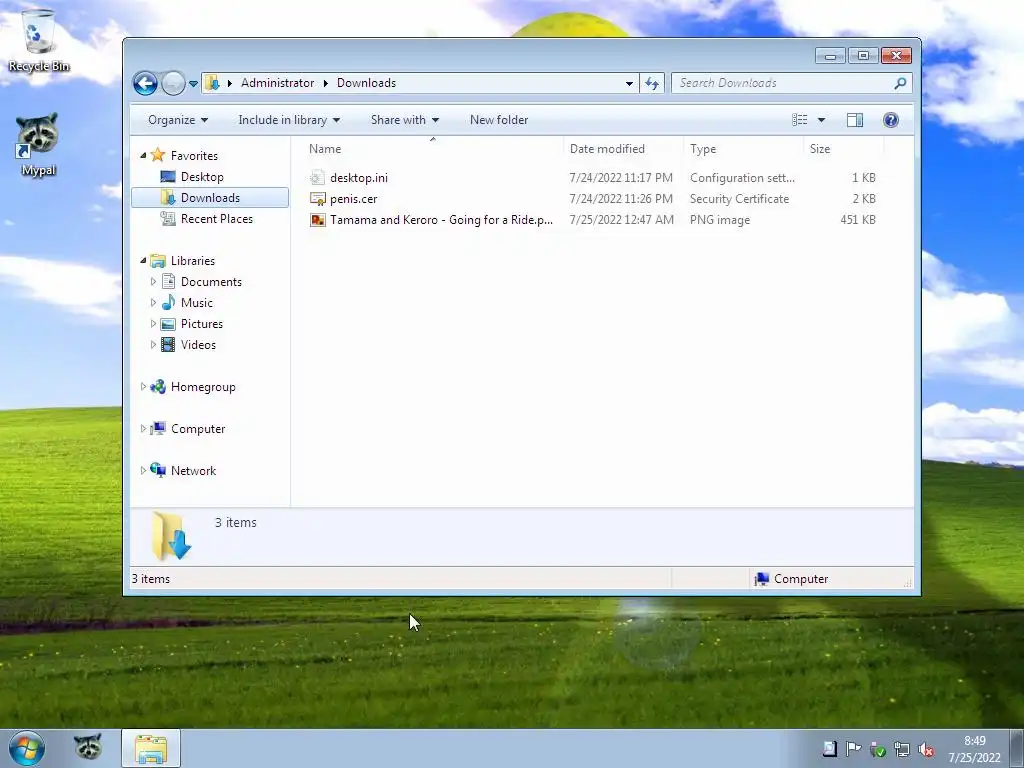The height and width of the screenshot is (768, 1024).
Task: Expand the Documents library
Action: pyautogui.click(x=153, y=281)
